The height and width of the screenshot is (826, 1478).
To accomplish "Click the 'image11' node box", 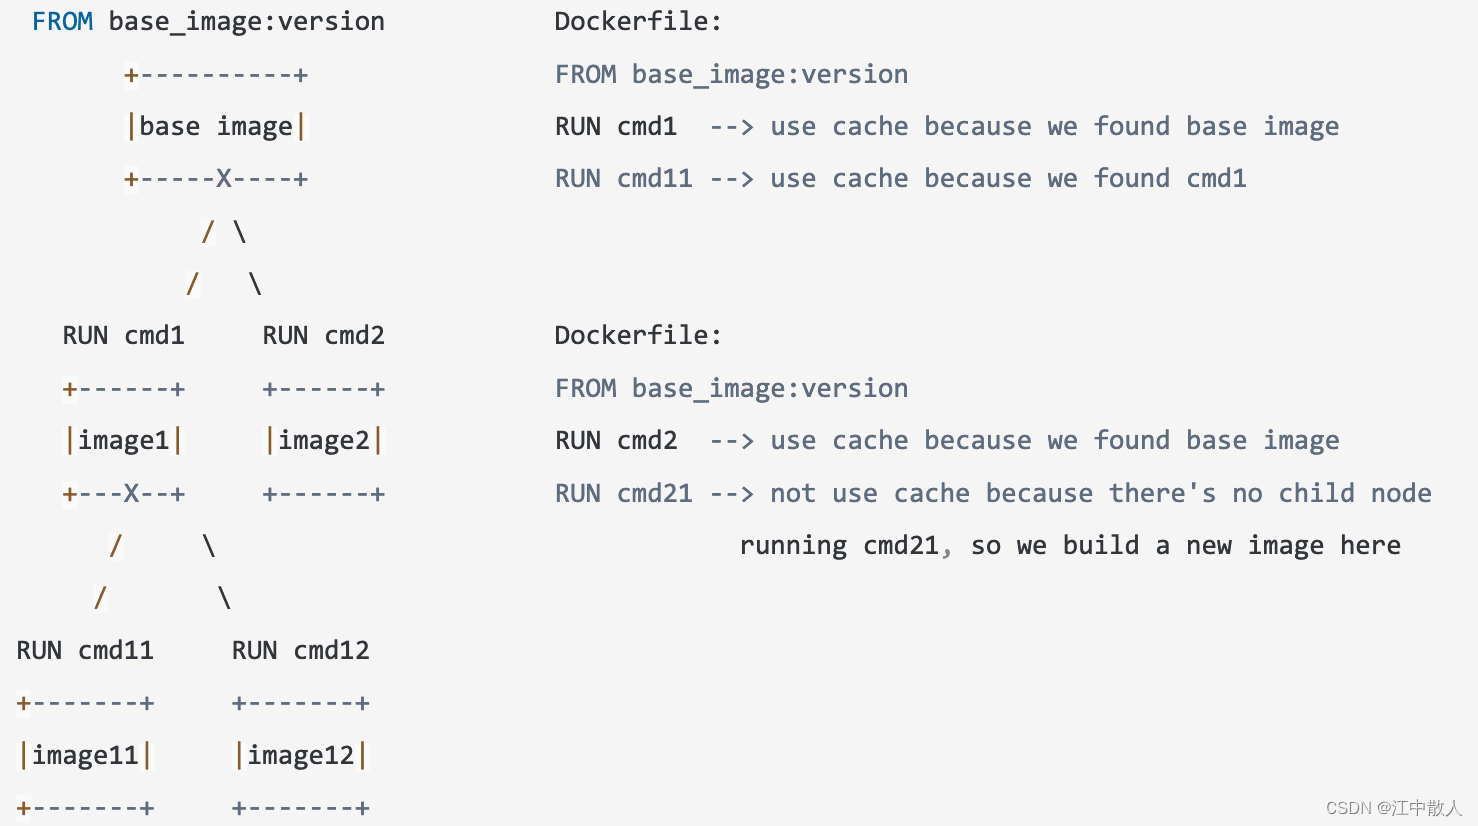I will click(x=85, y=755).
